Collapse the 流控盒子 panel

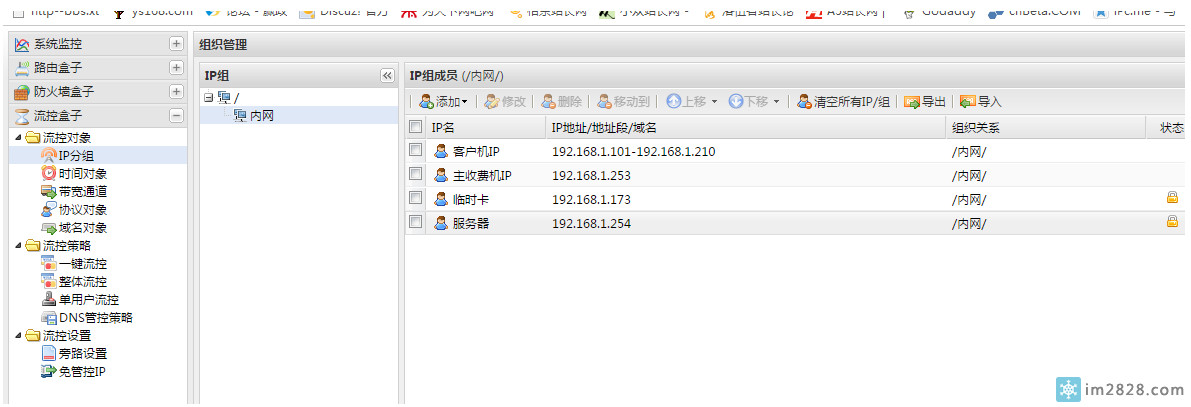click(x=176, y=116)
